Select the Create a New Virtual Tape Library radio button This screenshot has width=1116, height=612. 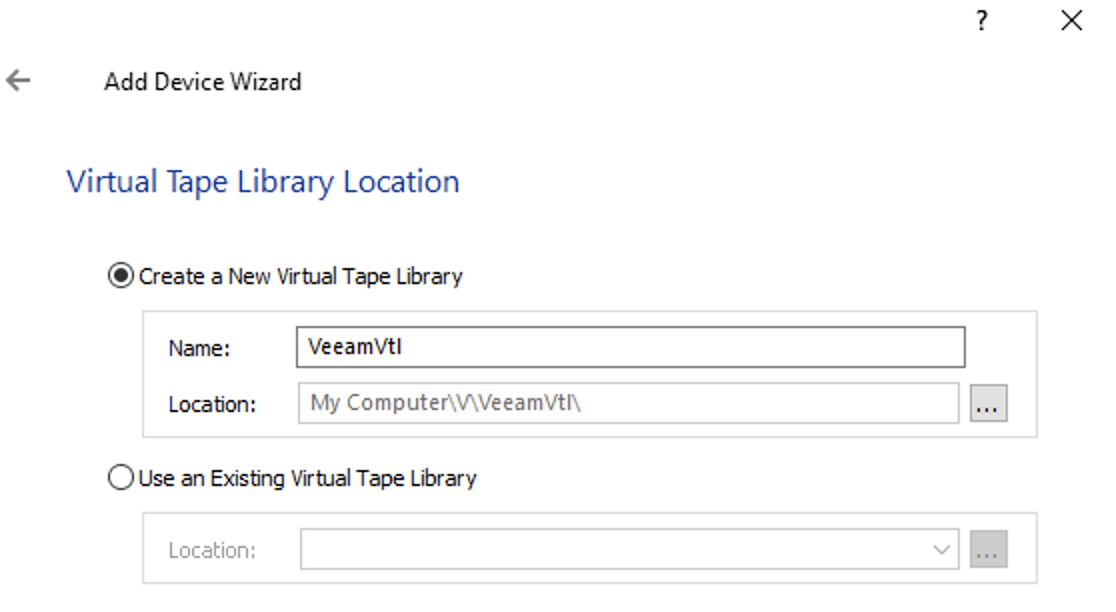pyautogui.click(x=120, y=275)
